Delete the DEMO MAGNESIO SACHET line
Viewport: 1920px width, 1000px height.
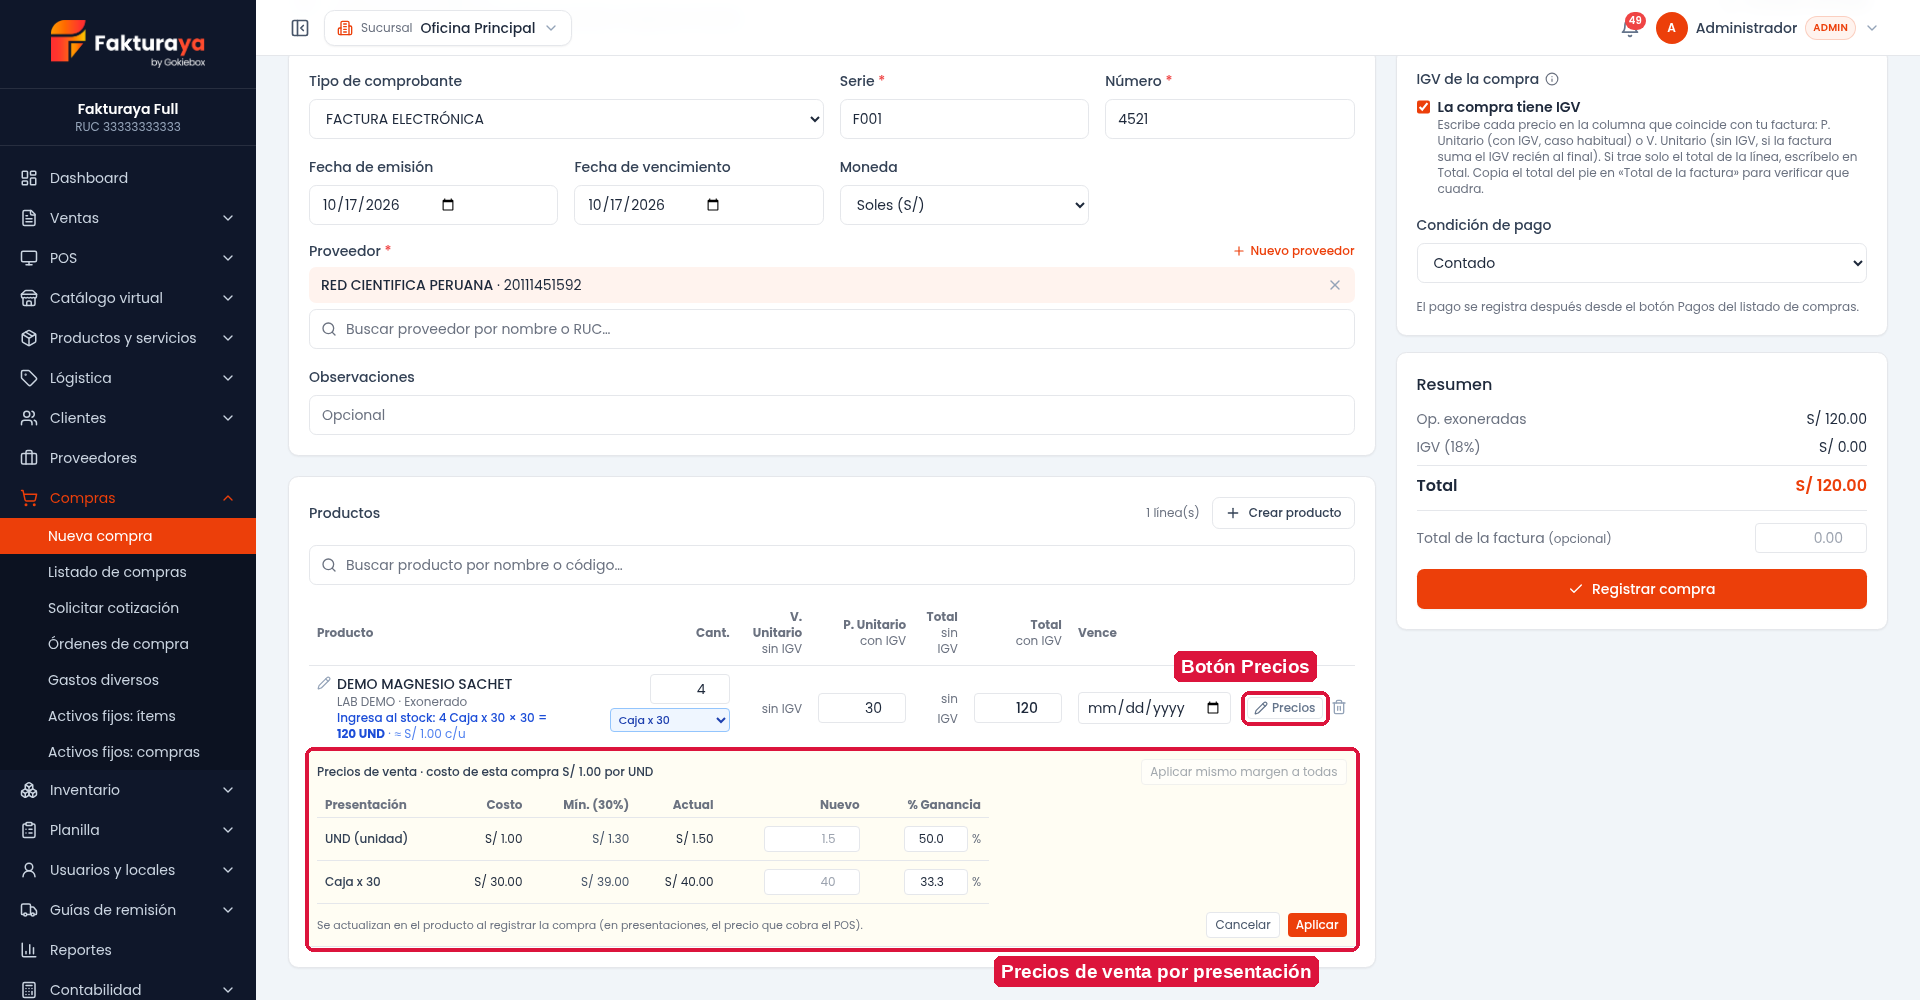point(1339,708)
